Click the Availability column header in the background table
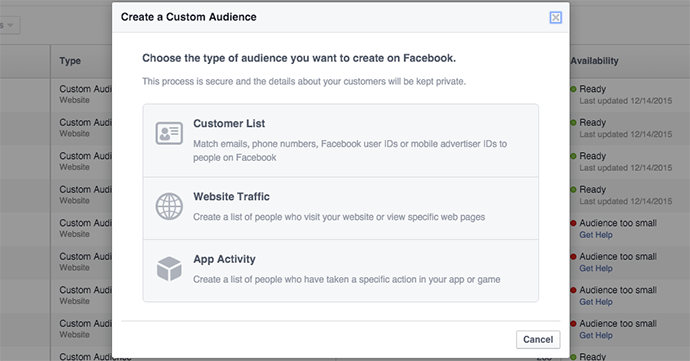 [x=595, y=61]
